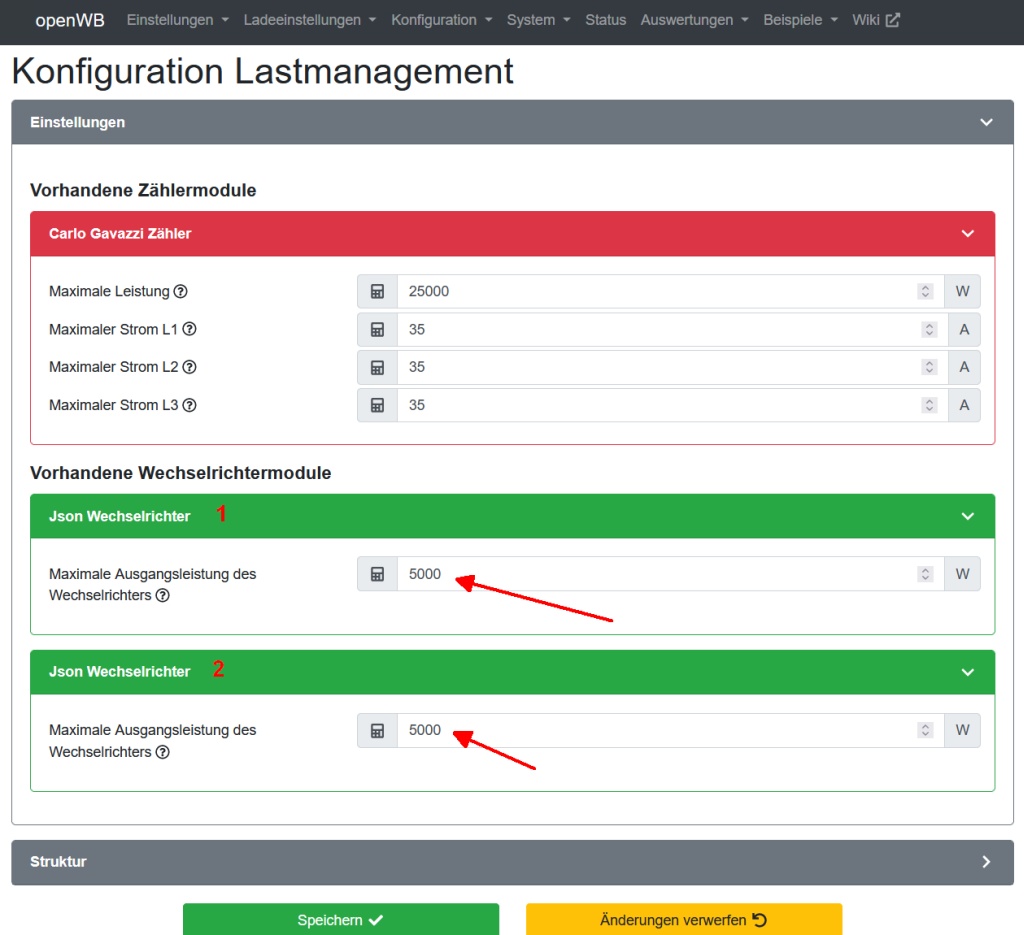Open the external Wiki link

[x=875, y=20]
